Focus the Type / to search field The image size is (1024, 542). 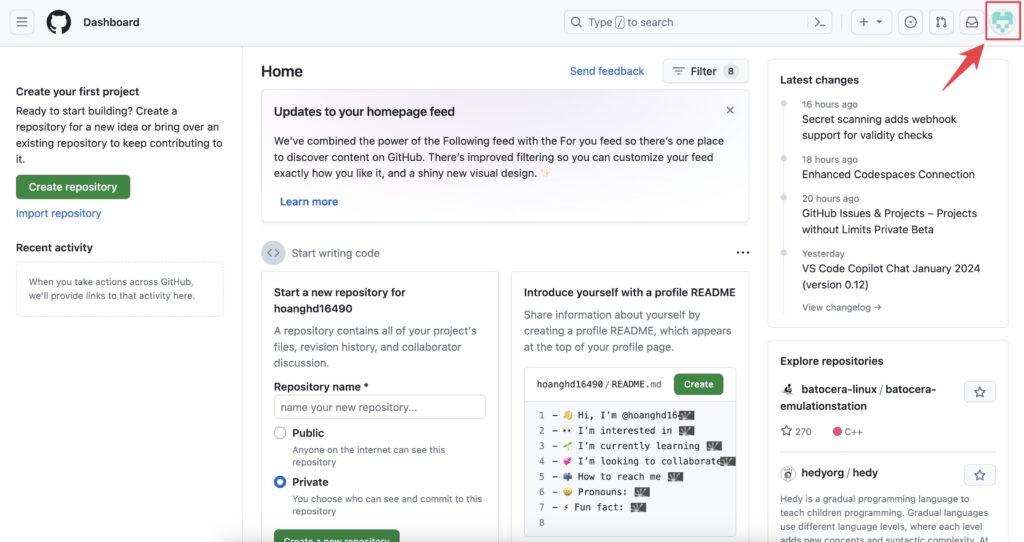697,22
